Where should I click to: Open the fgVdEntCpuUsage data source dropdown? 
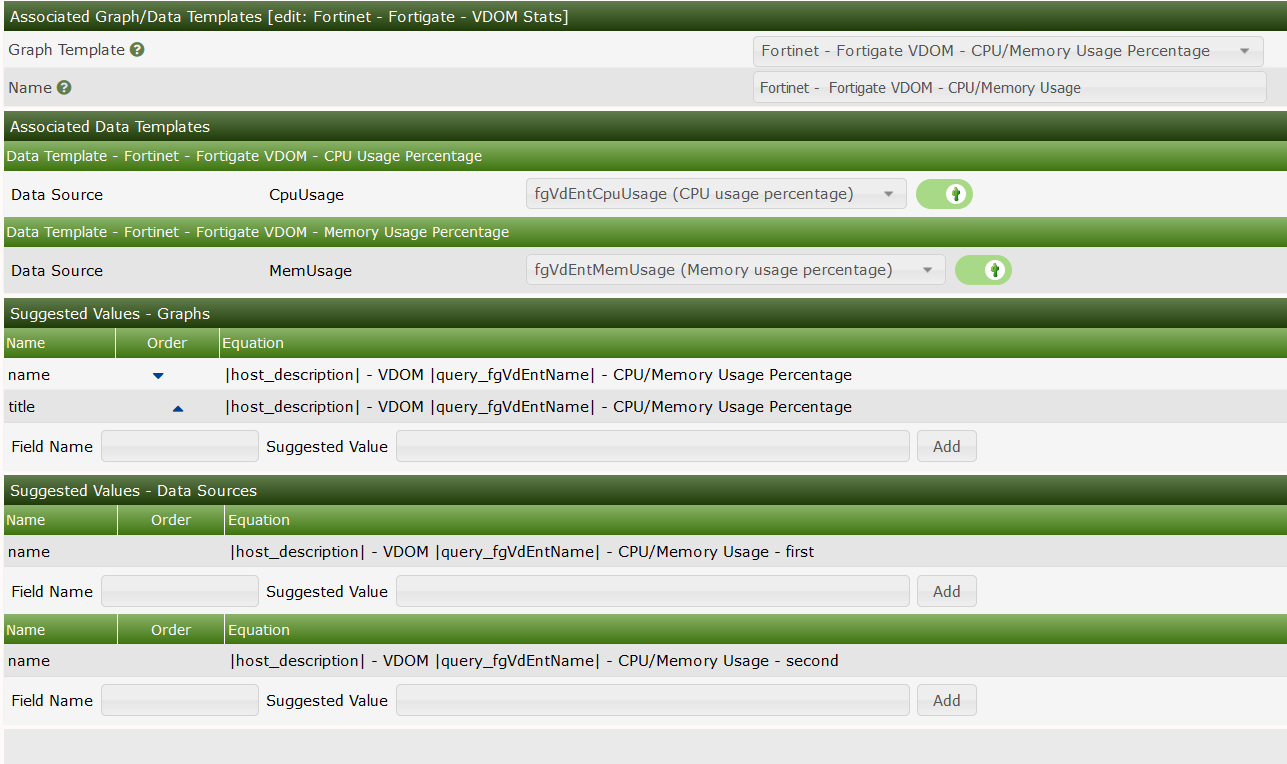coord(716,194)
